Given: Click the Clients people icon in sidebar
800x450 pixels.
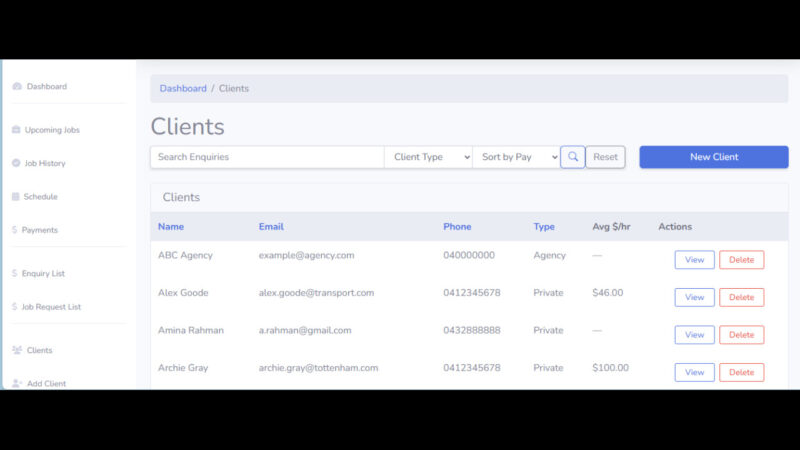Looking at the screenshot, I should tap(17, 350).
